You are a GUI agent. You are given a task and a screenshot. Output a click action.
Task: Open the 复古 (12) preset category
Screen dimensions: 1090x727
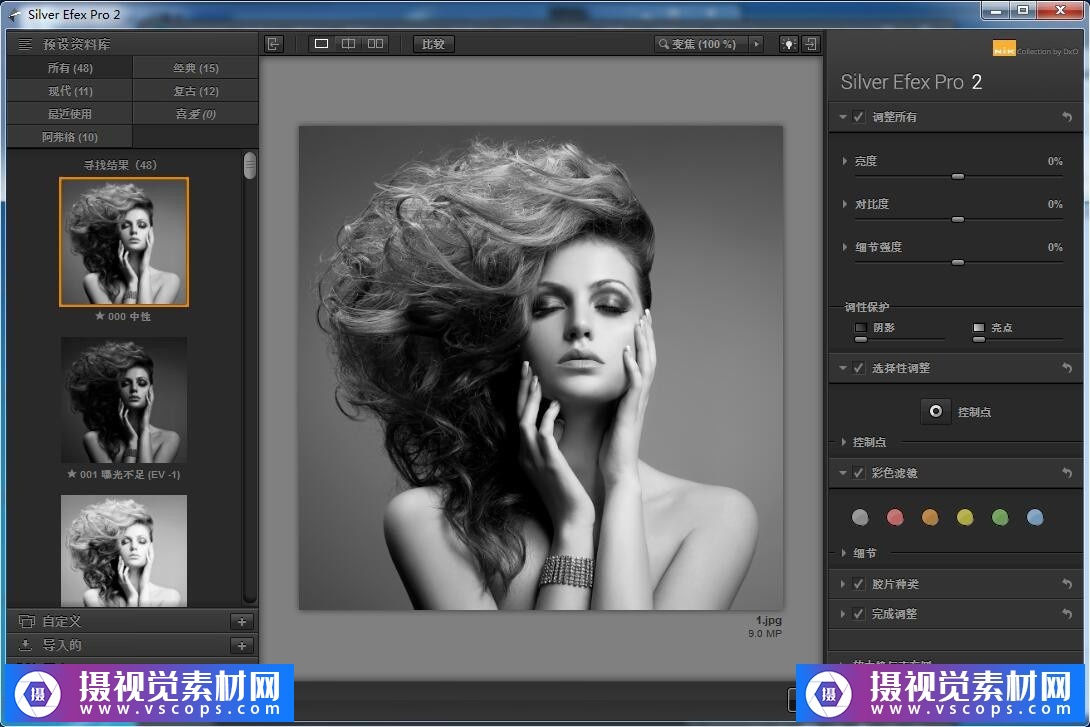click(x=196, y=91)
